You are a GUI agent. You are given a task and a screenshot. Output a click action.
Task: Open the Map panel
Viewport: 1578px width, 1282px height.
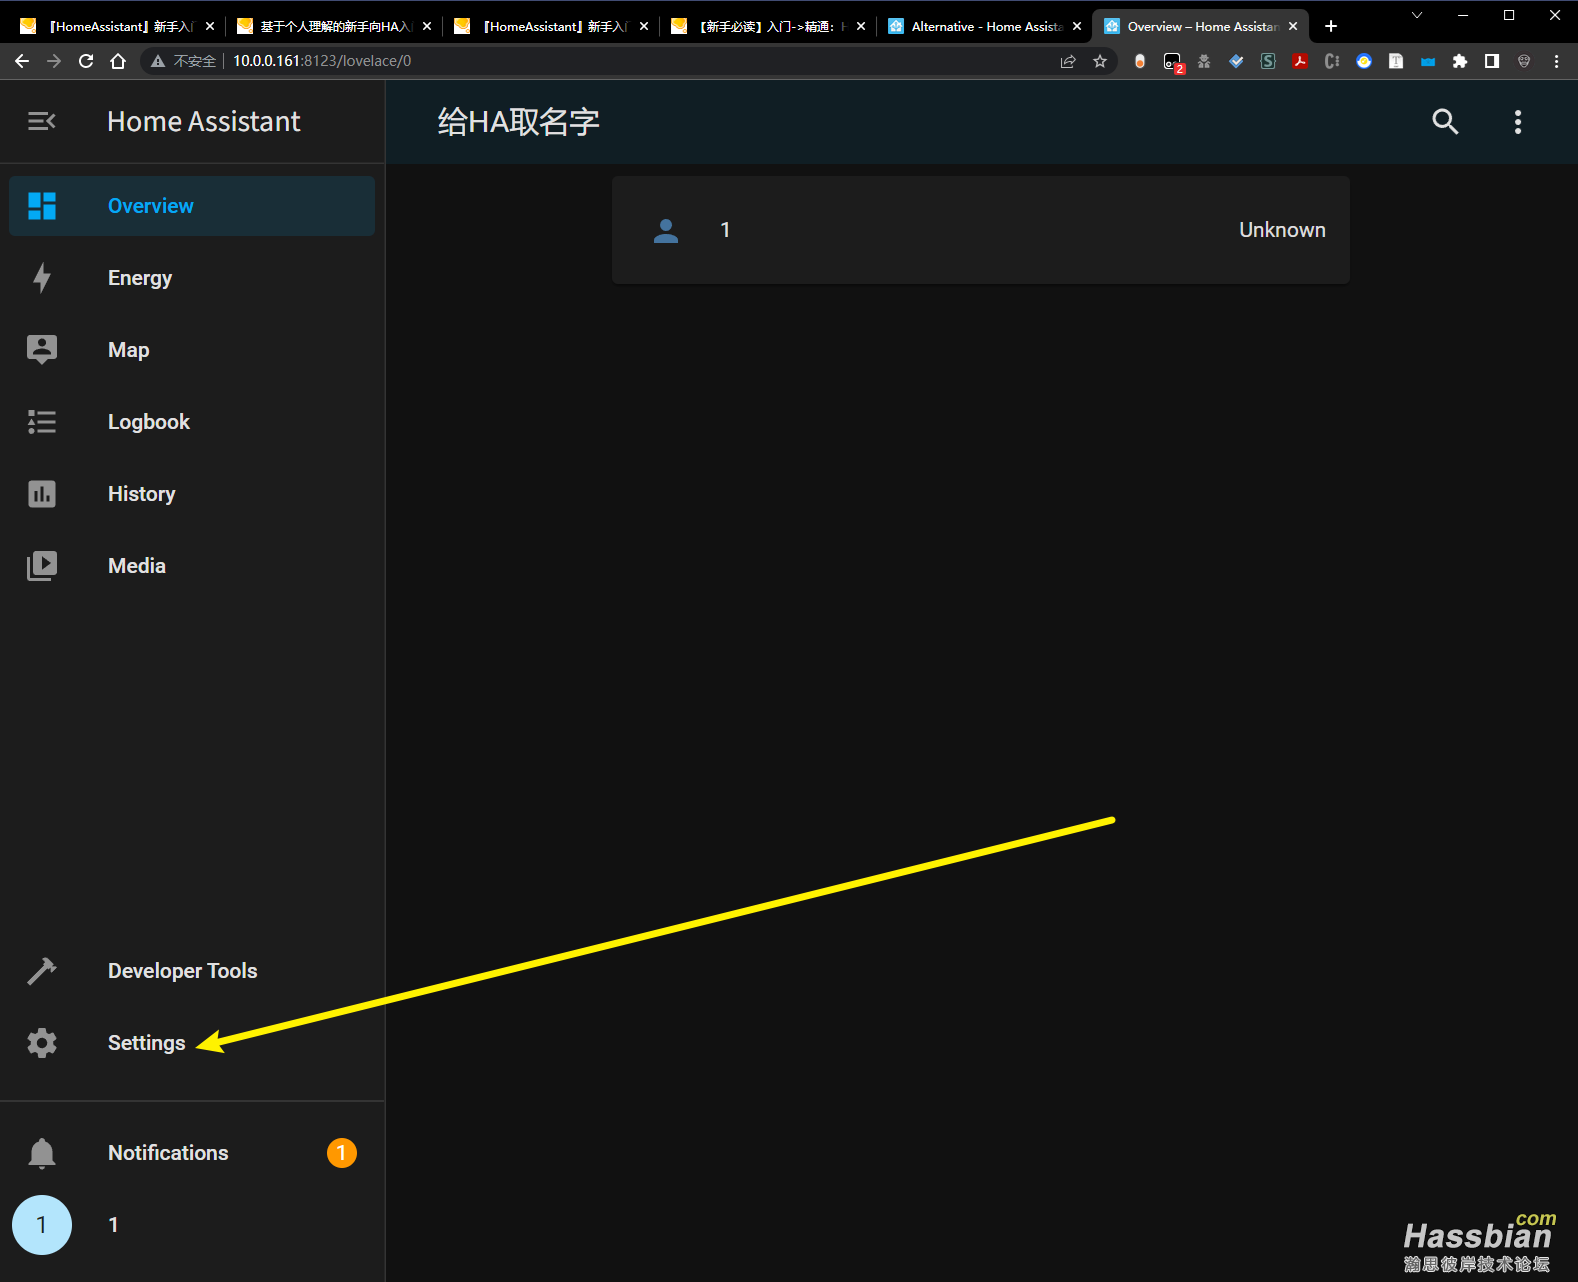[x=192, y=350]
